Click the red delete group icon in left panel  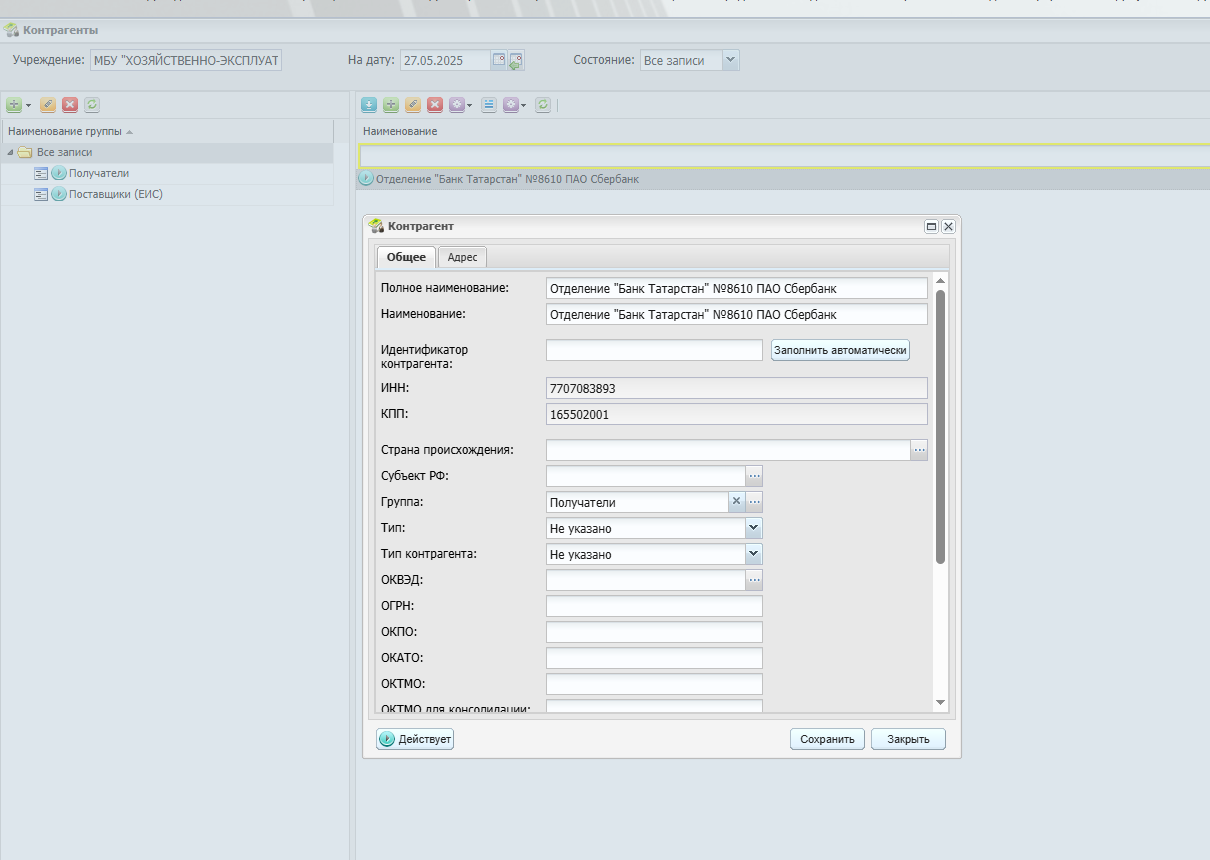pyautogui.click(x=70, y=104)
